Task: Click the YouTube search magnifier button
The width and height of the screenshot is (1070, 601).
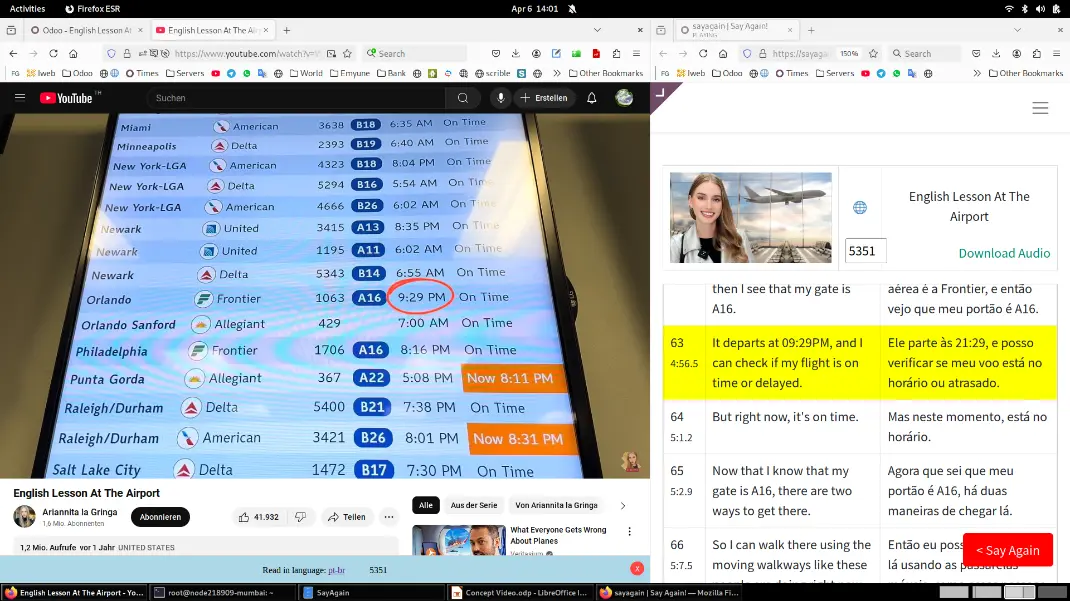Action: pyautogui.click(x=463, y=98)
